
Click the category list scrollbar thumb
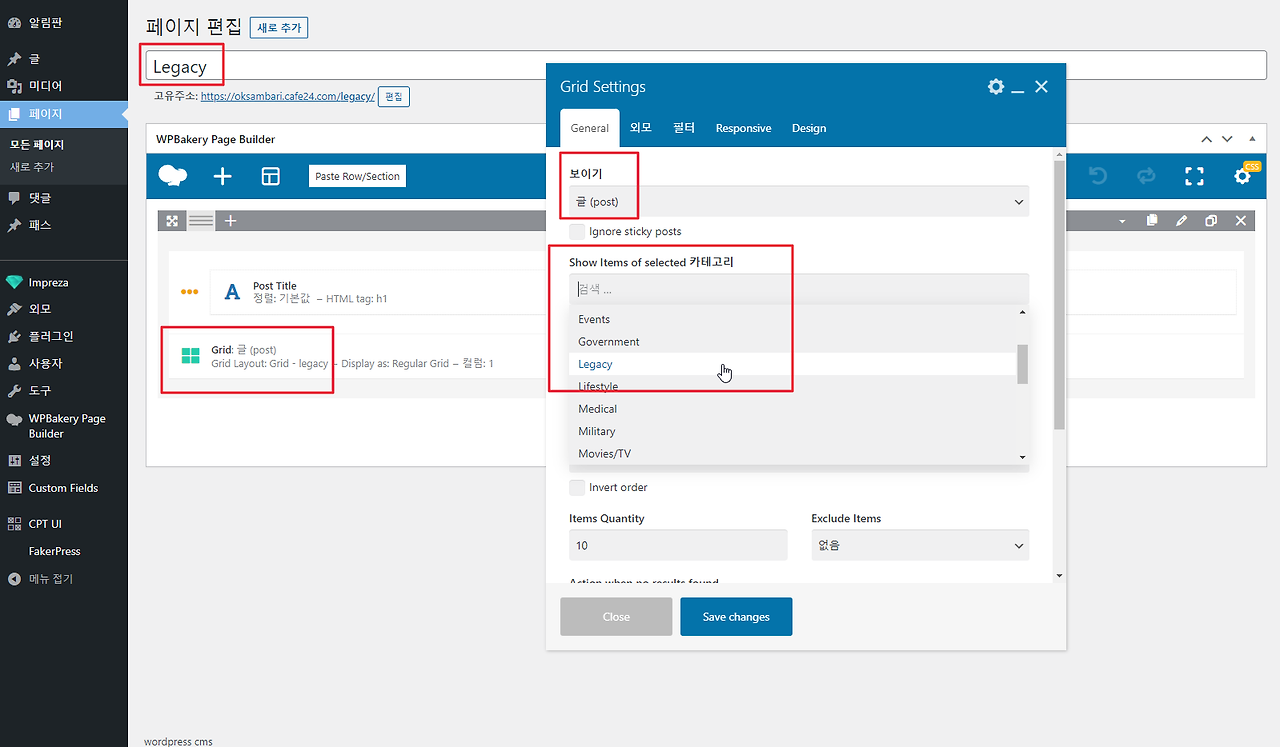1022,364
